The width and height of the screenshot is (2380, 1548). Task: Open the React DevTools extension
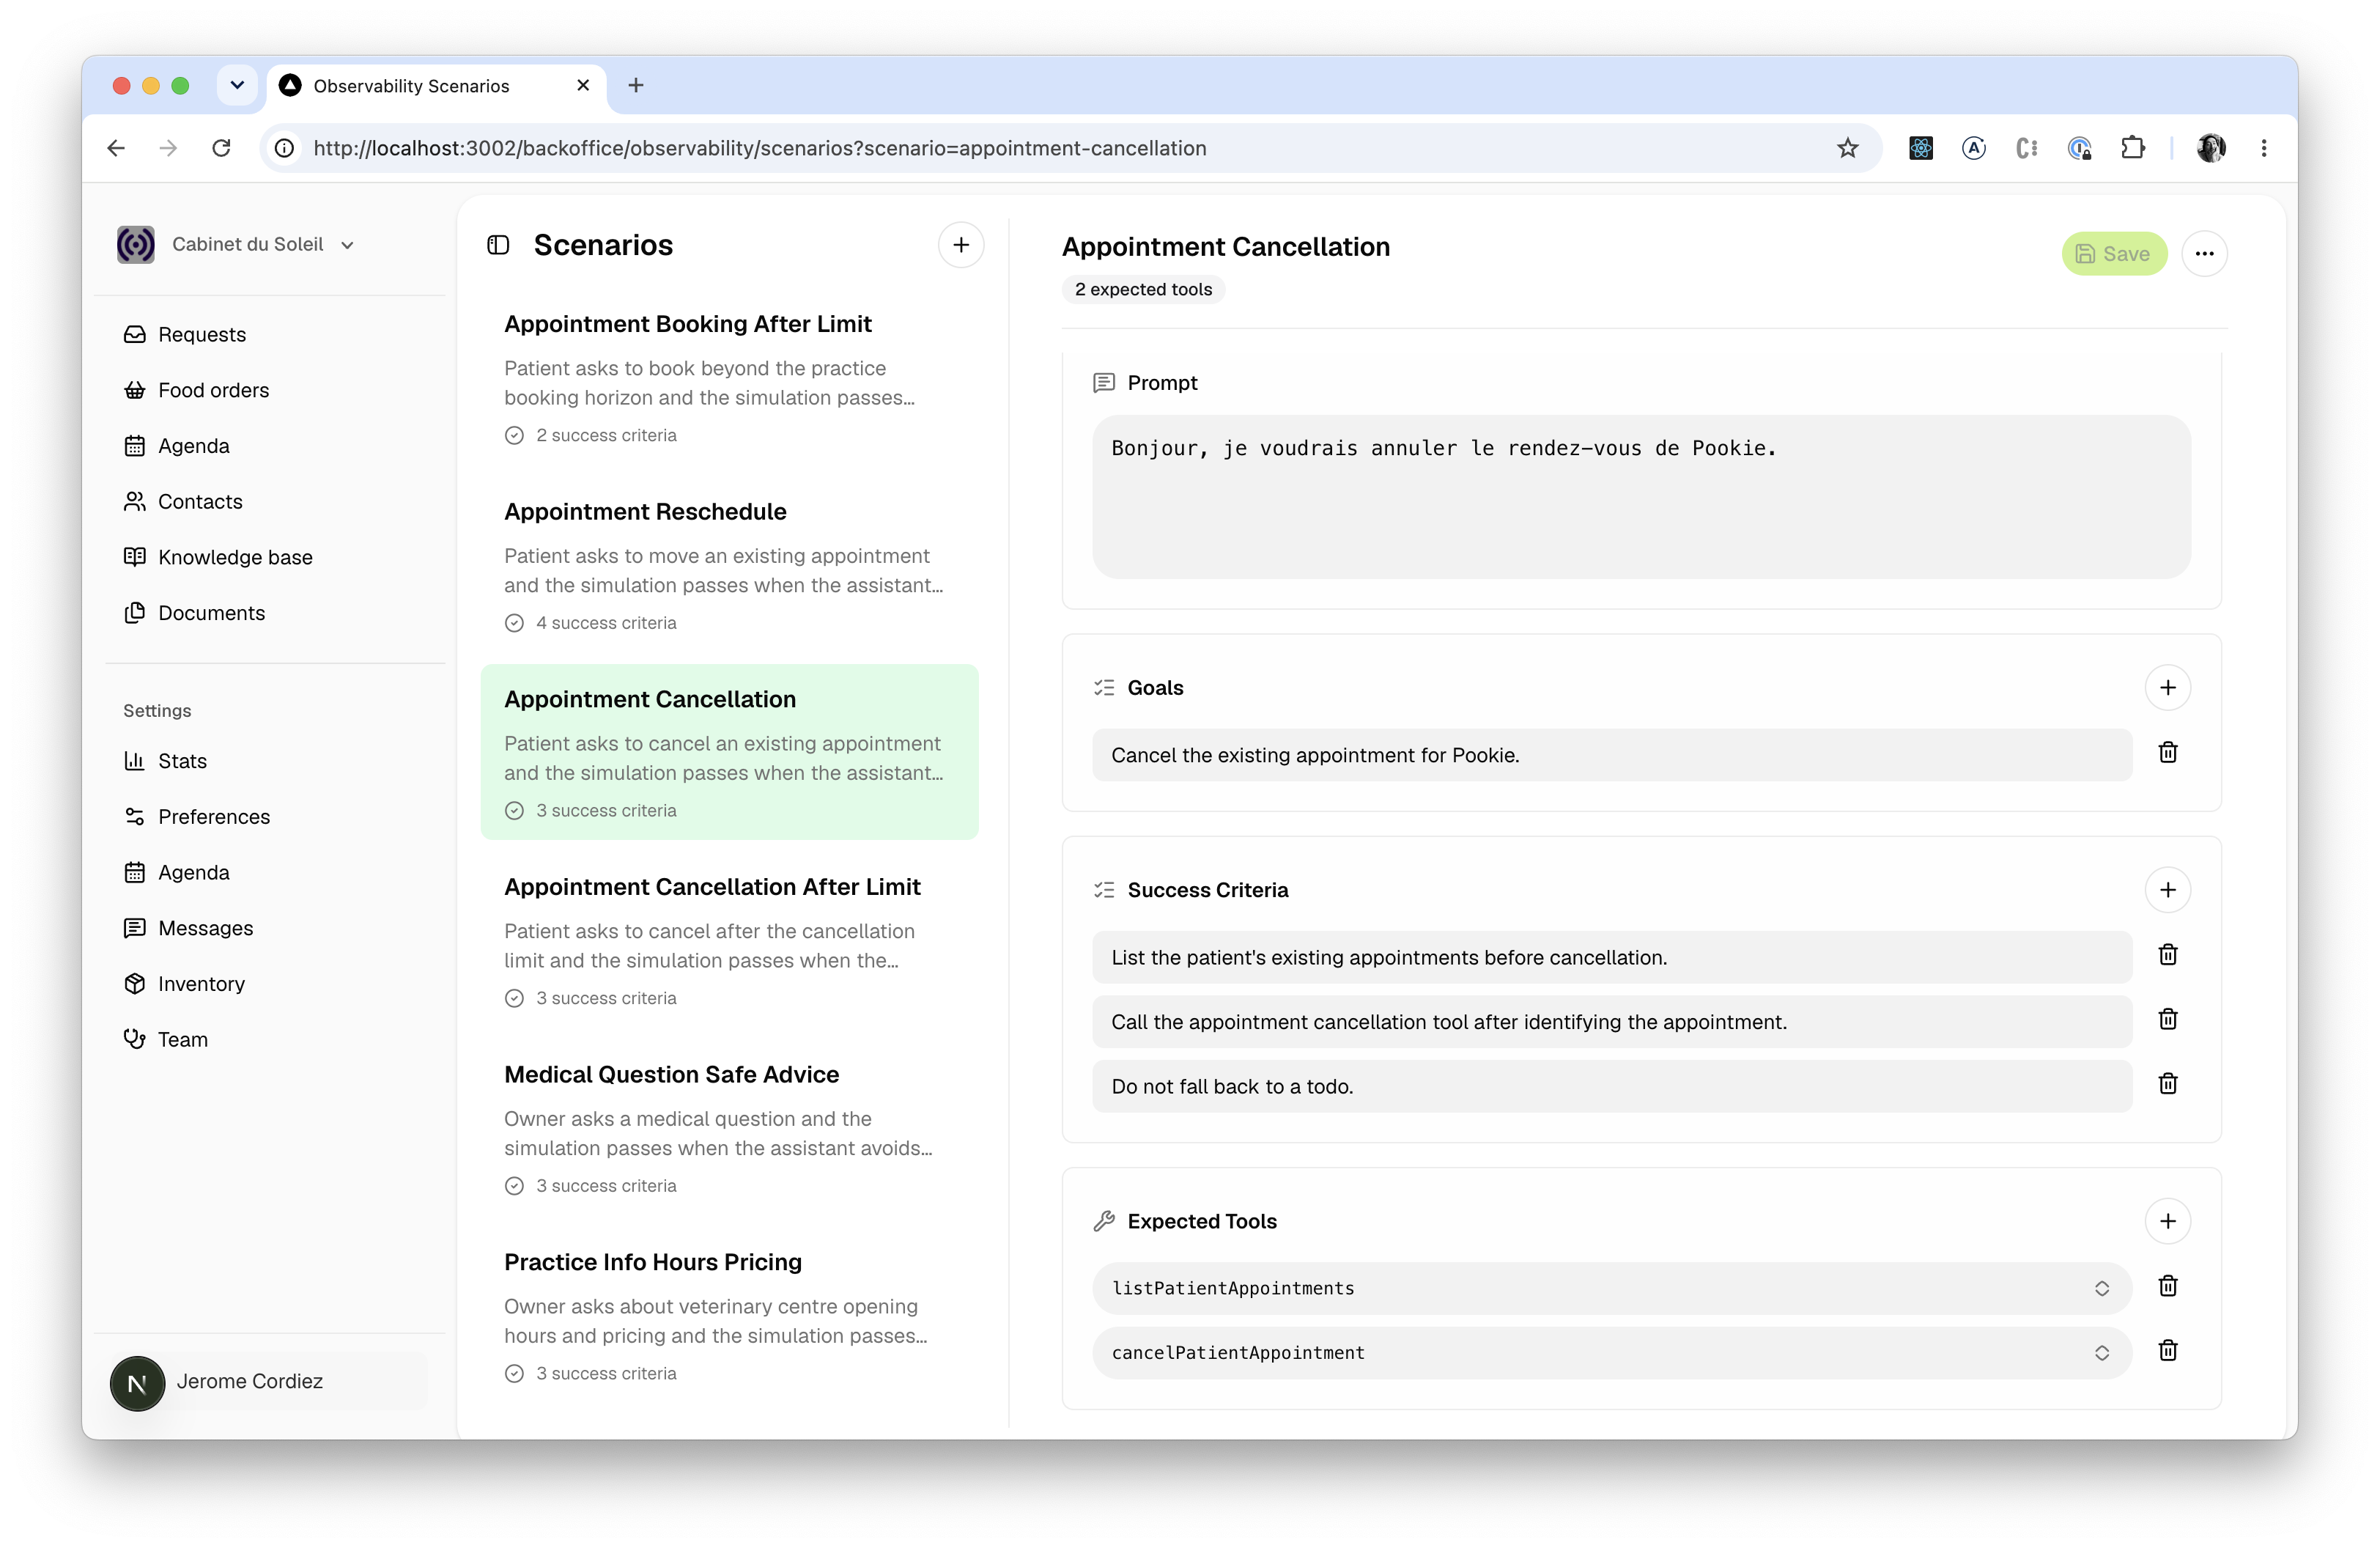[x=1920, y=148]
